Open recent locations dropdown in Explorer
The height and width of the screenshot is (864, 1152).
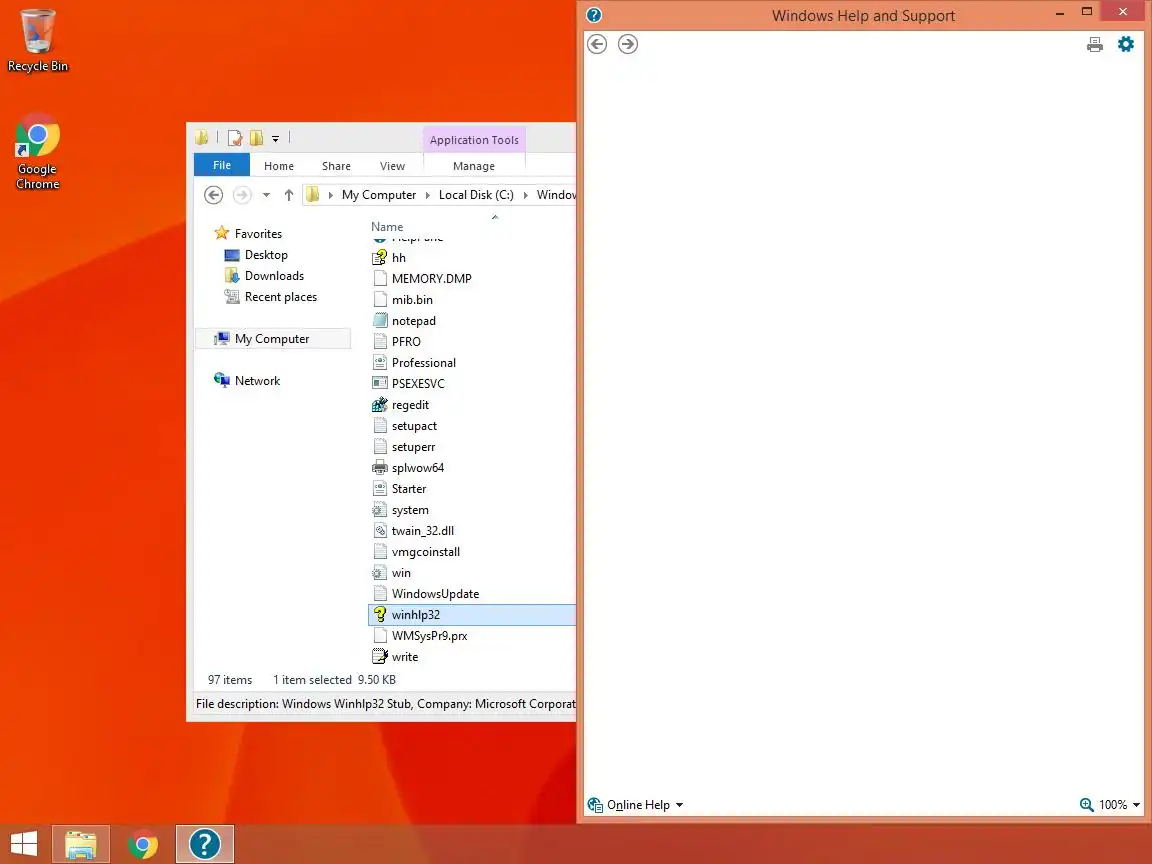point(266,195)
